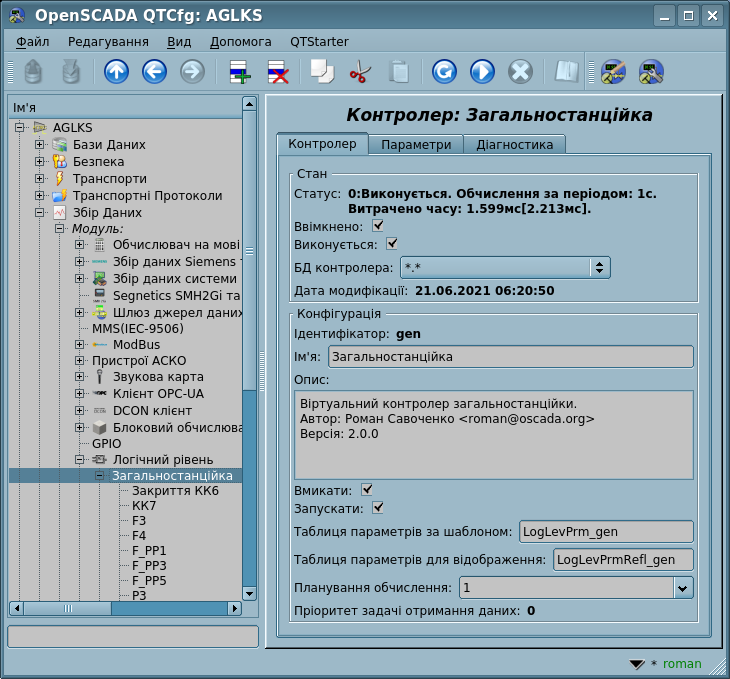The height and width of the screenshot is (679, 730).
Task: Toggle the Виконується checkbox
Action: [392, 244]
